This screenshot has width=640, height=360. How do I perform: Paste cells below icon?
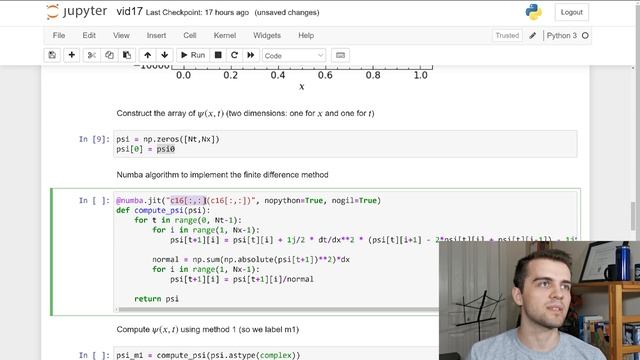click(x=127, y=55)
